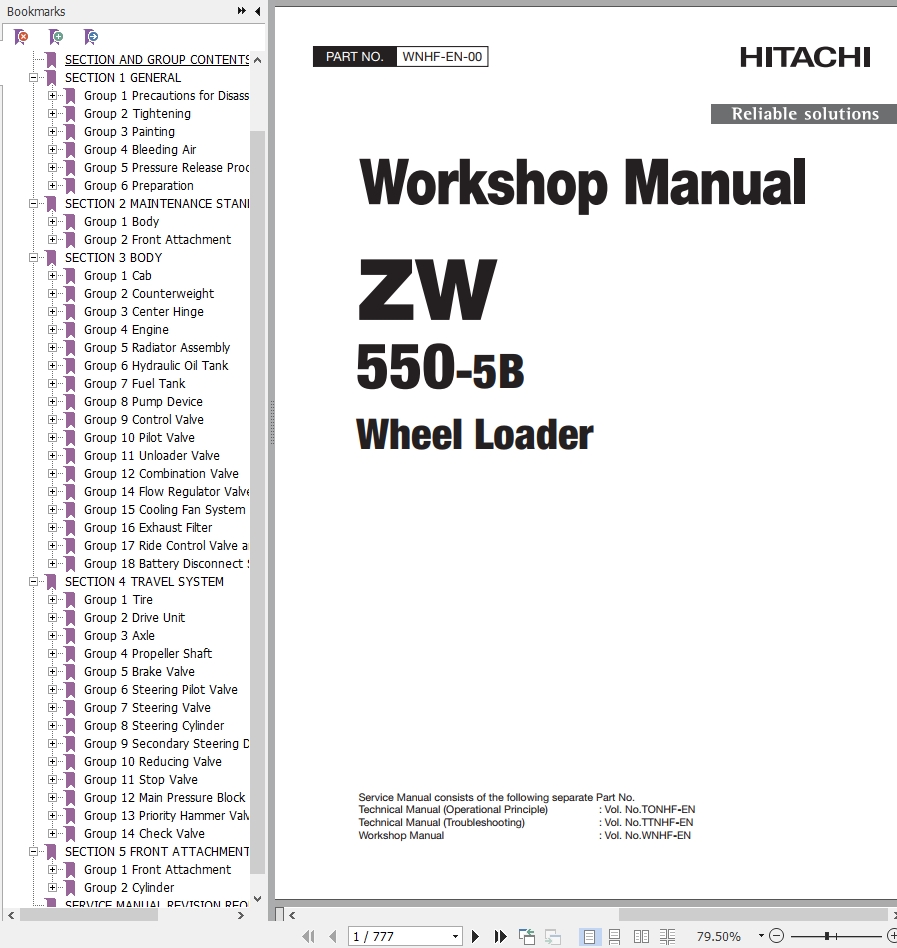
Task: Open Group 2 Counterweight bookmark
Action: [x=149, y=294]
